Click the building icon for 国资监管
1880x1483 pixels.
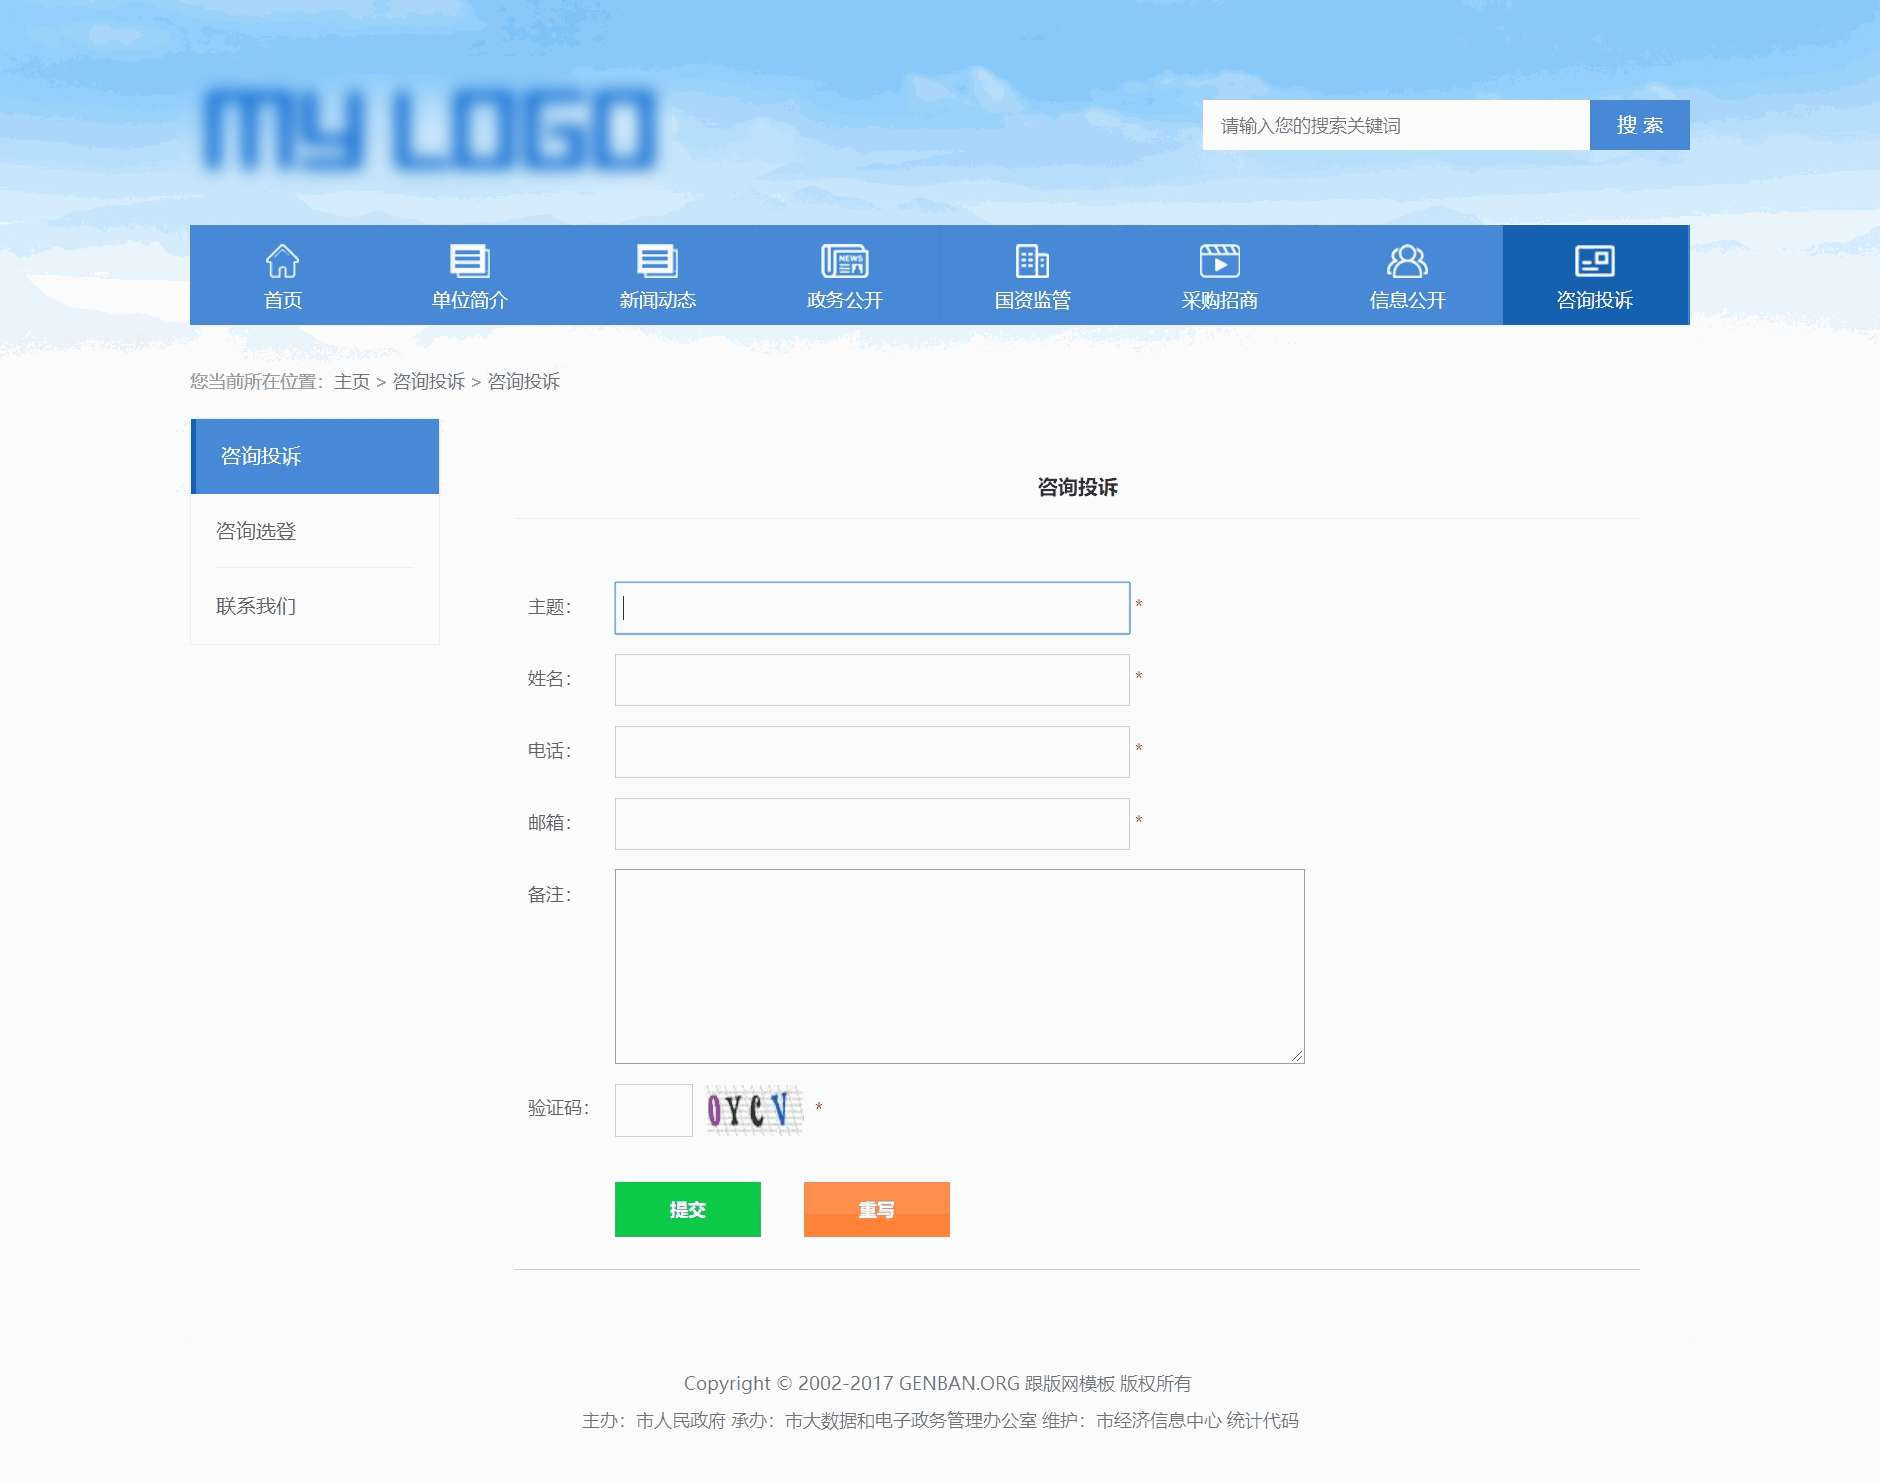1032,261
